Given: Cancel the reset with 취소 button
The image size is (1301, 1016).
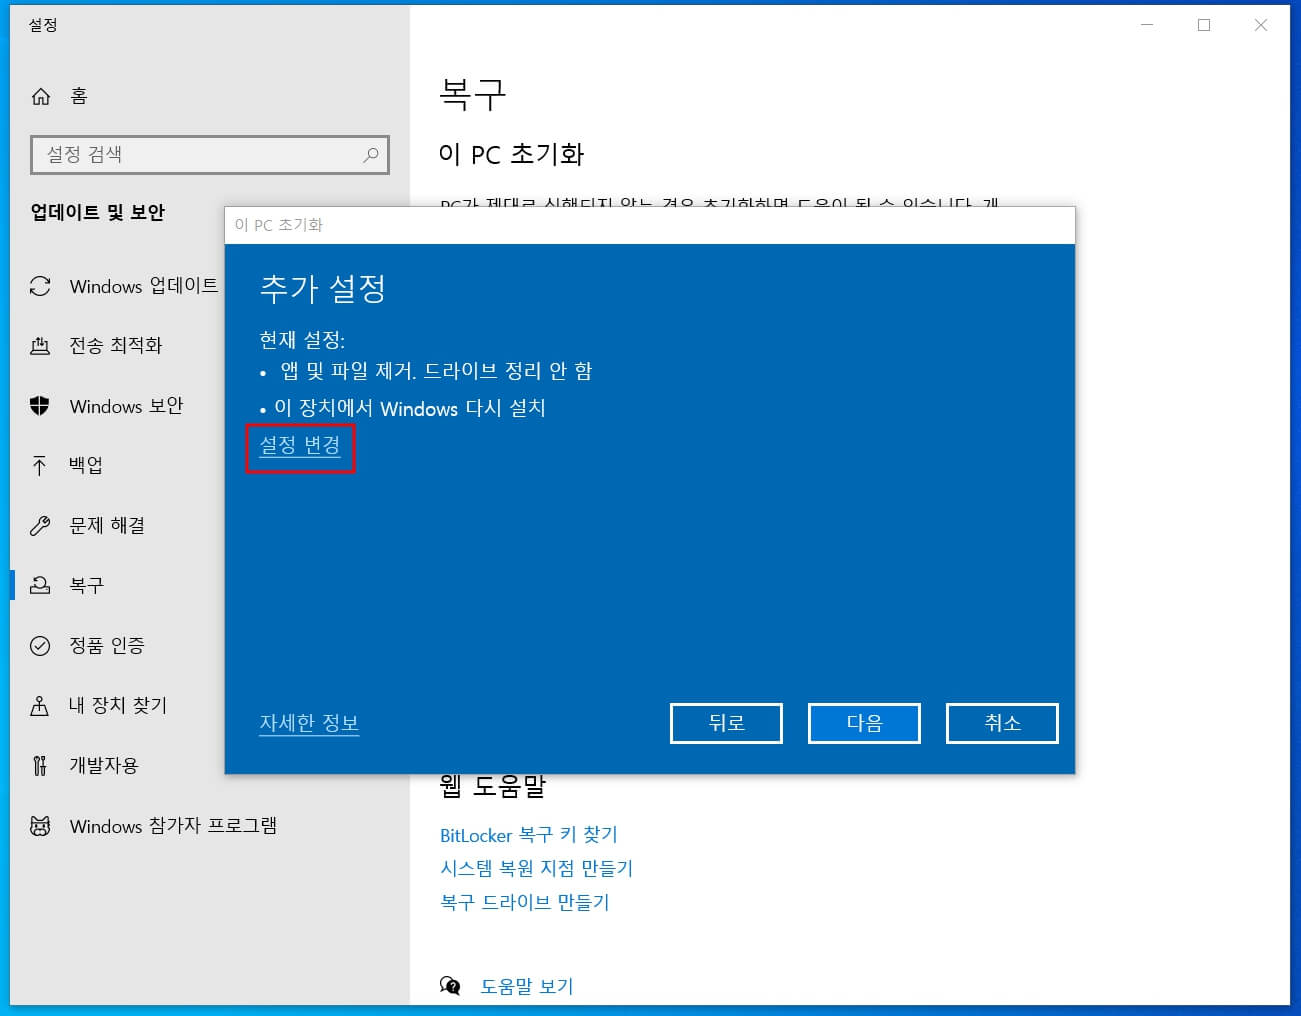Looking at the screenshot, I should [1002, 723].
